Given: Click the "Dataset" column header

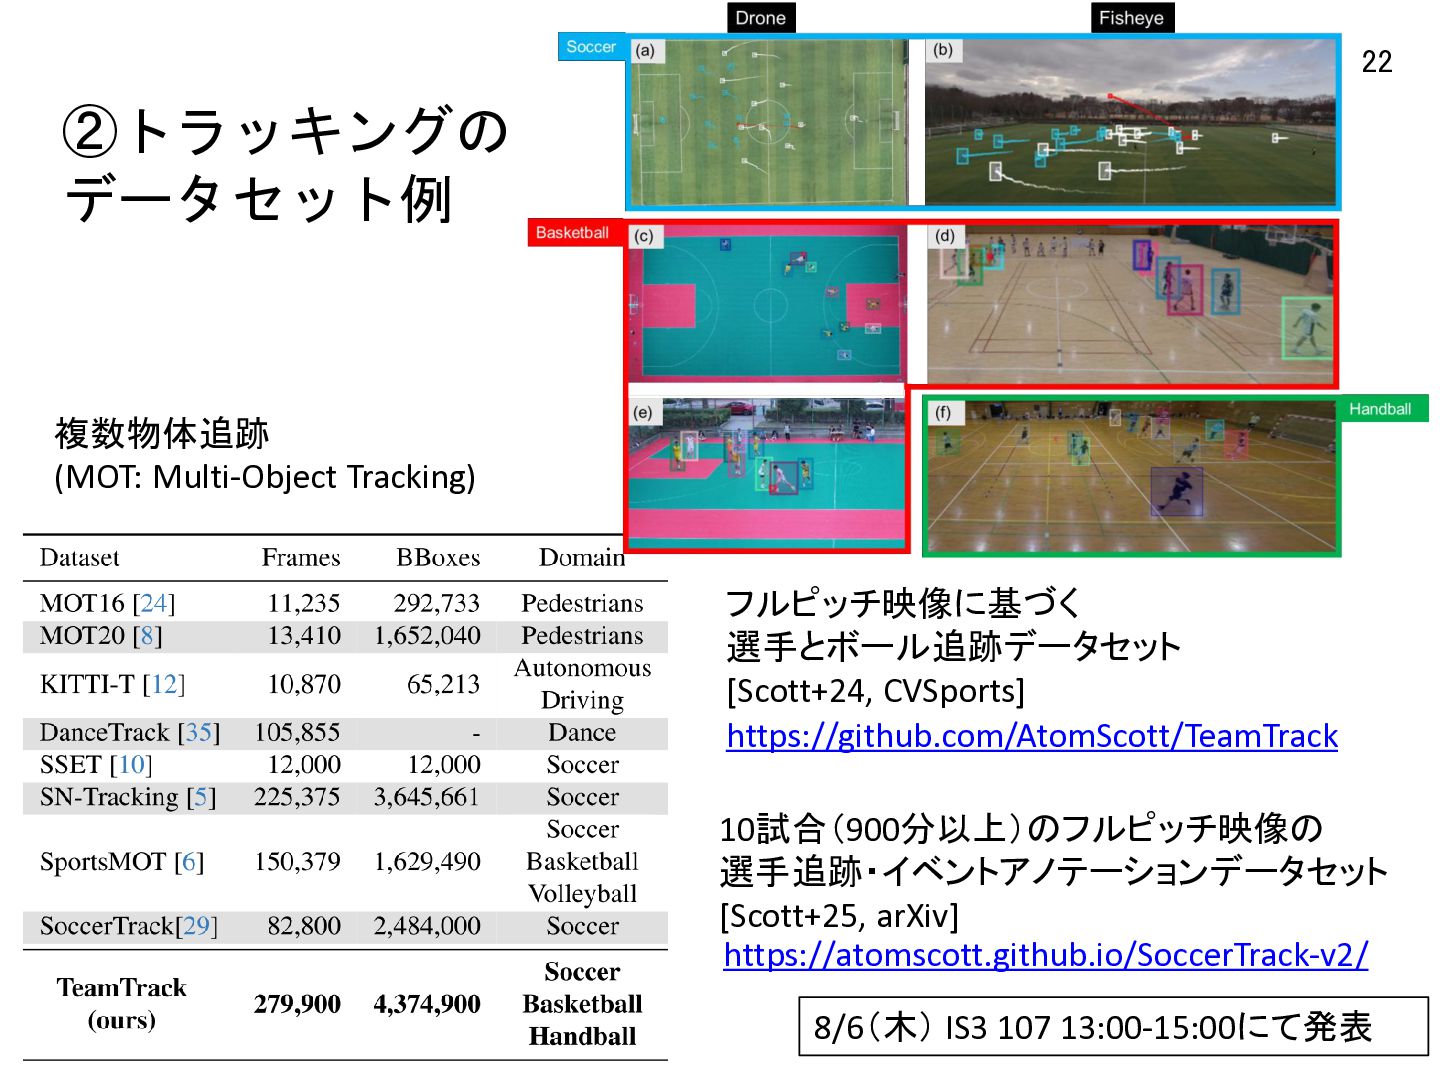Looking at the screenshot, I should [79, 557].
